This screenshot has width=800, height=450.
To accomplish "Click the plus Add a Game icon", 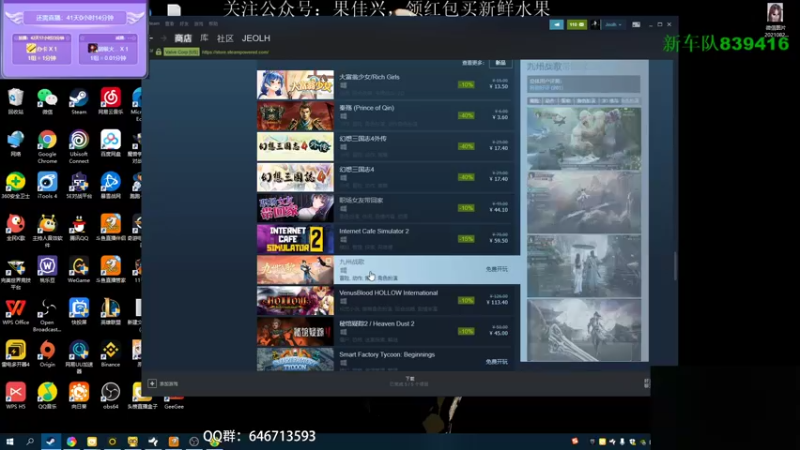I will [x=152, y=383].
